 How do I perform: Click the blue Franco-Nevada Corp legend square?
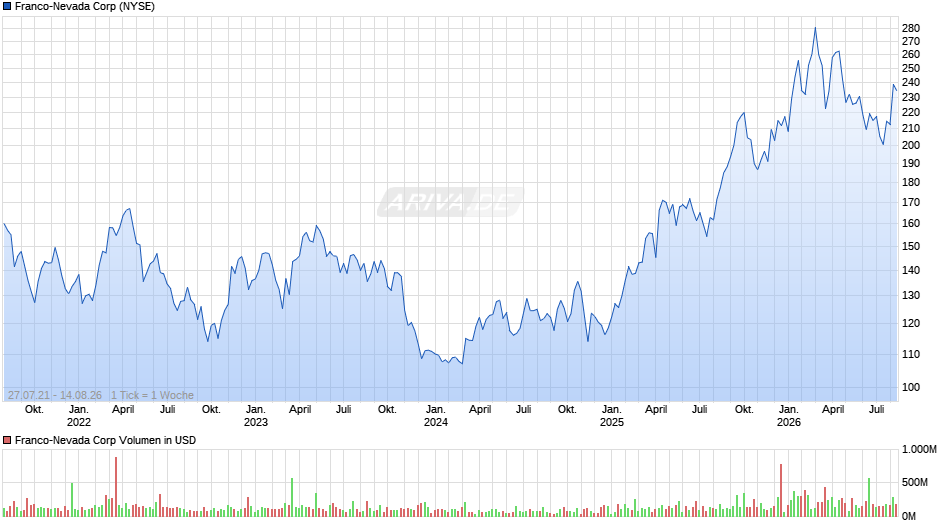(x=7, y=7)
